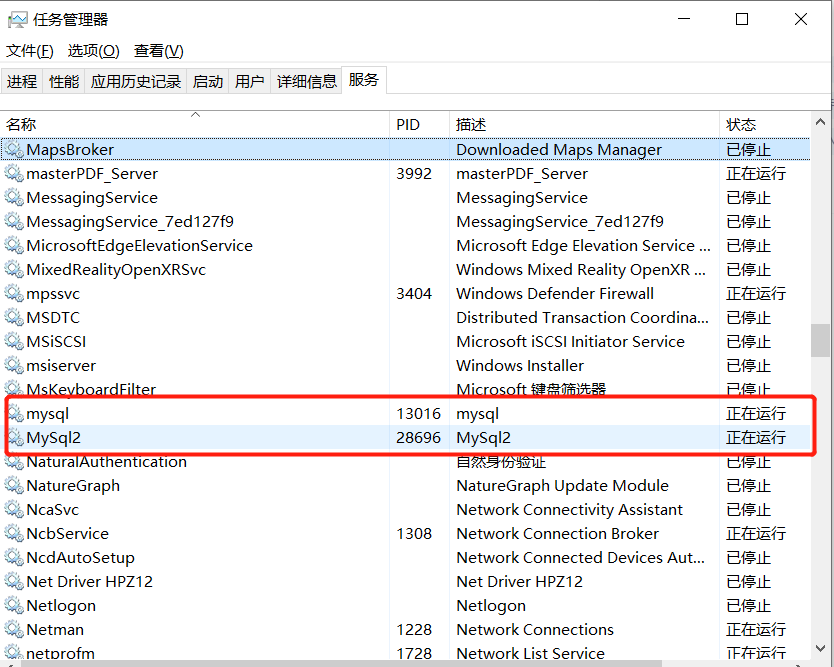Open the 查看(V) menu

point(159,51)
